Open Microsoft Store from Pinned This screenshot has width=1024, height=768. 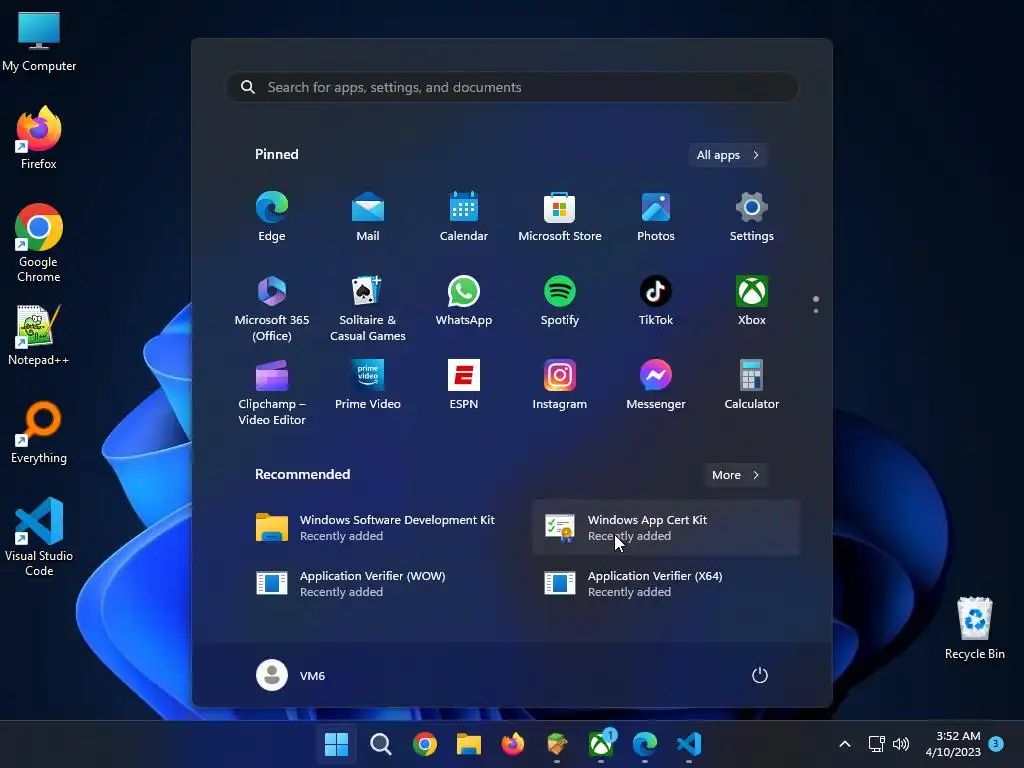(560, 216)
